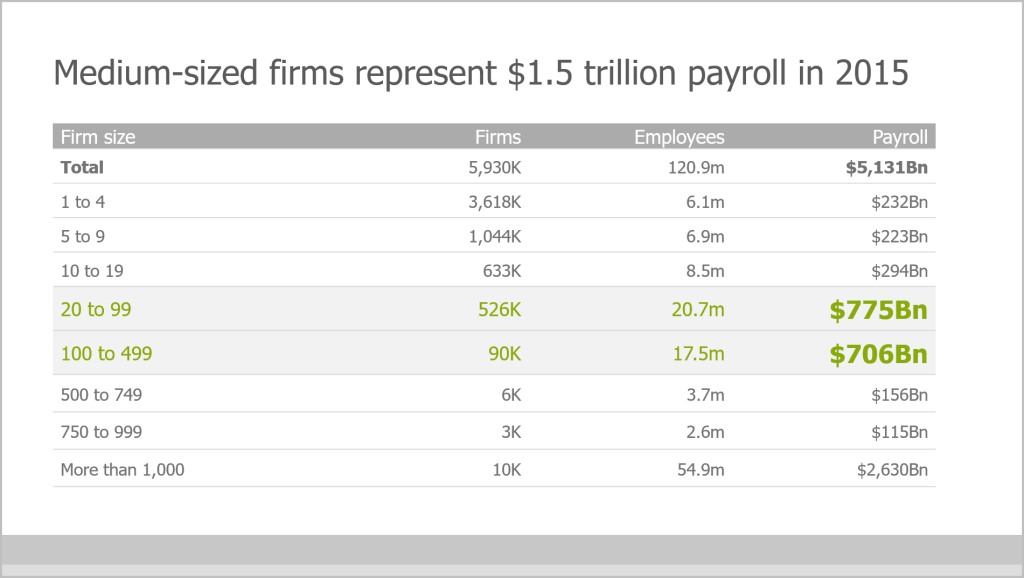Select the 17.5m employees value
The width and height of the screenshot is (1024, 578).
[x=697, y=353]
